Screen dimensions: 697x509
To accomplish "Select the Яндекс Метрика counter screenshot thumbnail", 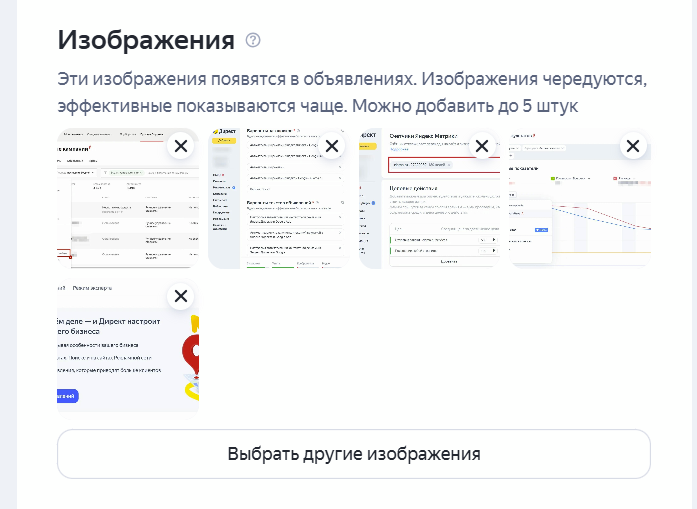I will pyautogui.click(x=429, y=198).
